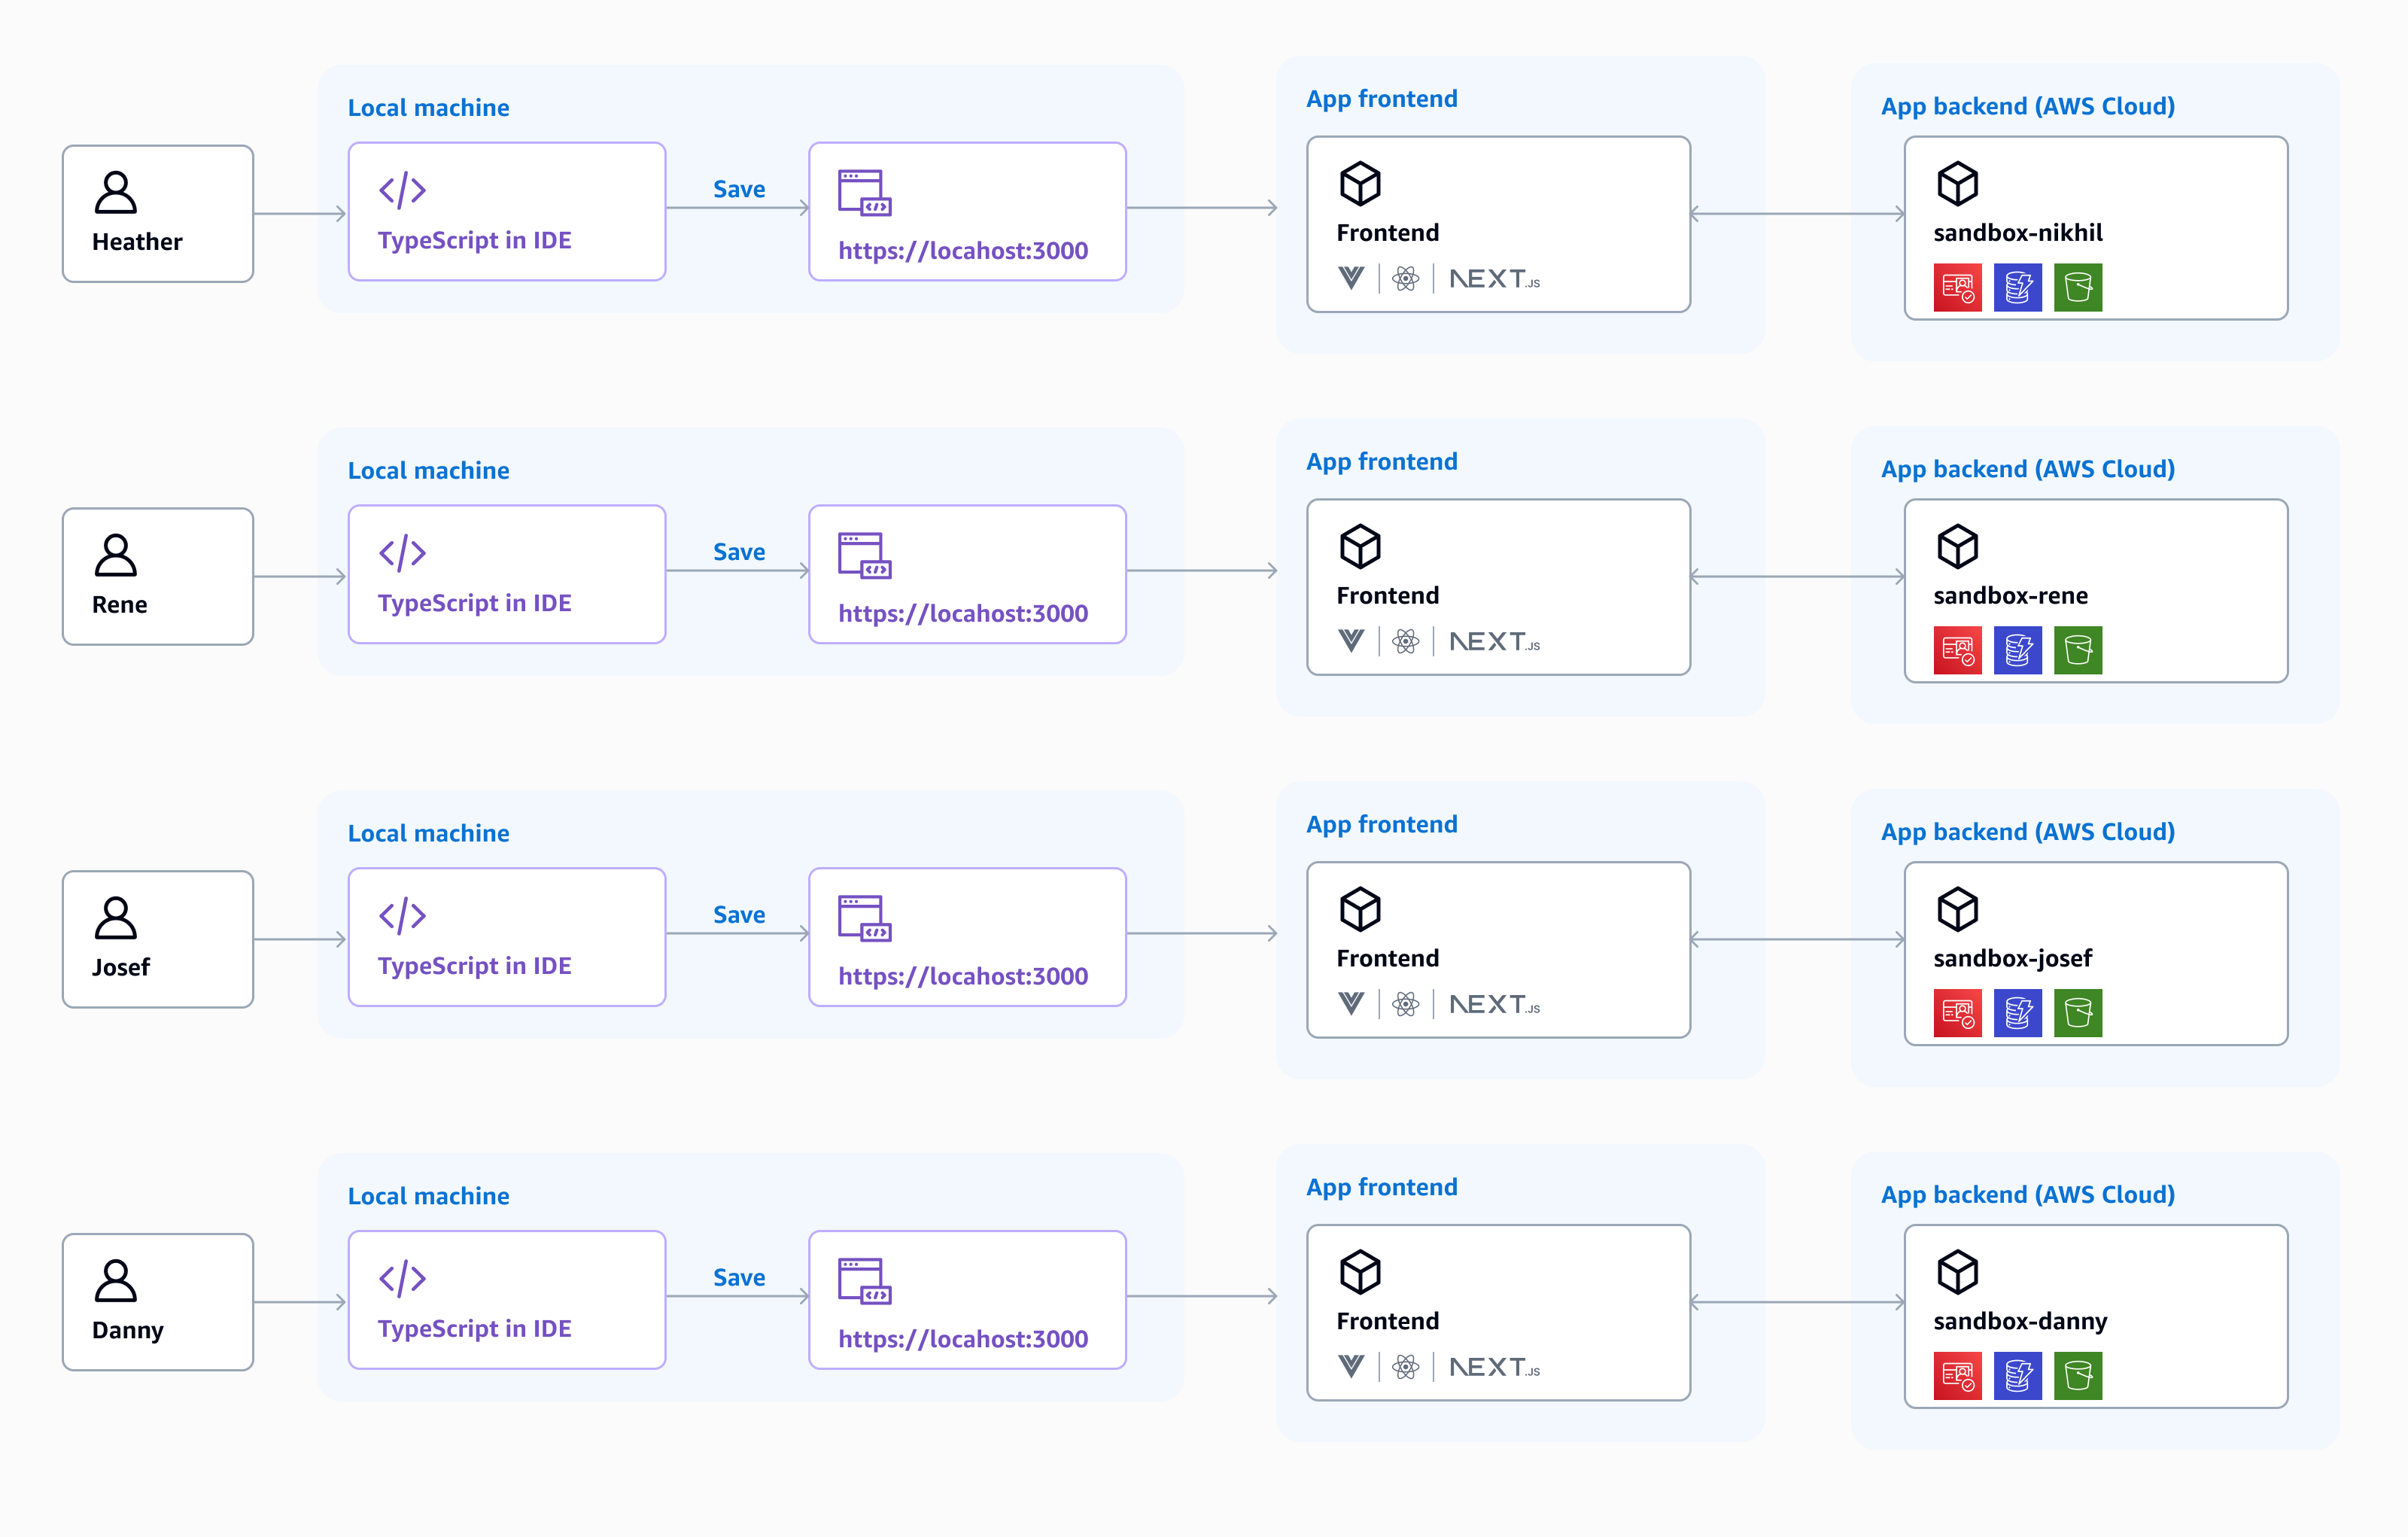This screenshot has width=2408, height=1537.
Task: Click the Local machine label in Heather's row
Action: (428, 107)
